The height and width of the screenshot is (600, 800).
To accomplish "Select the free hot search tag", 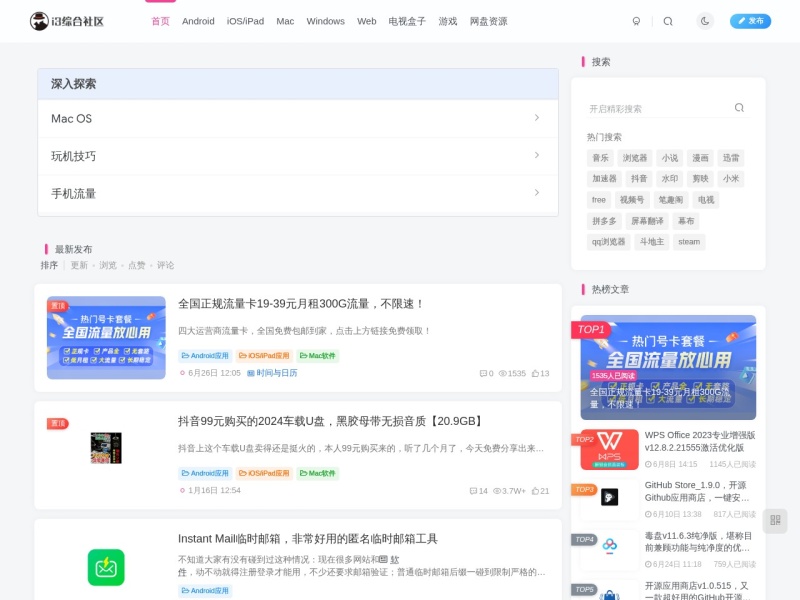I will 598,200.
